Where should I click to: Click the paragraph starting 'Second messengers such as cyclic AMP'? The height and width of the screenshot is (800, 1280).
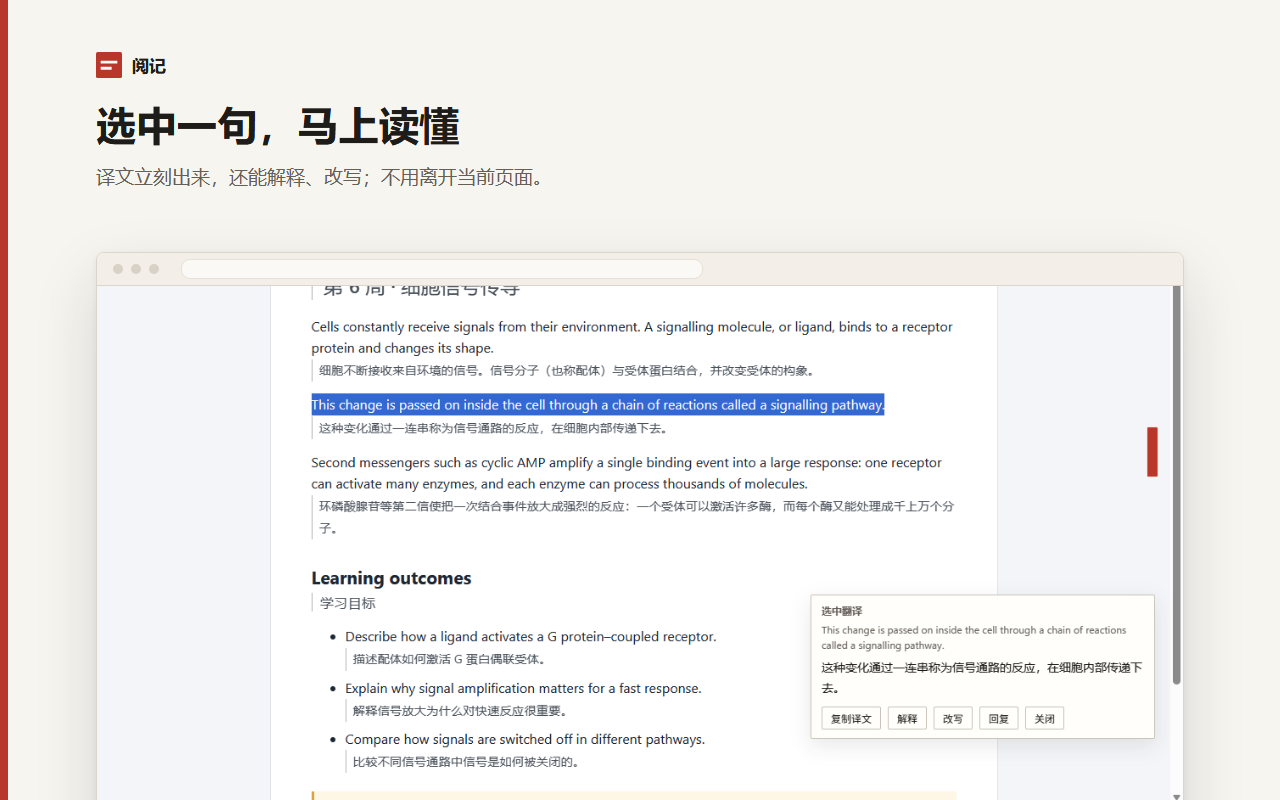[627, 473]
